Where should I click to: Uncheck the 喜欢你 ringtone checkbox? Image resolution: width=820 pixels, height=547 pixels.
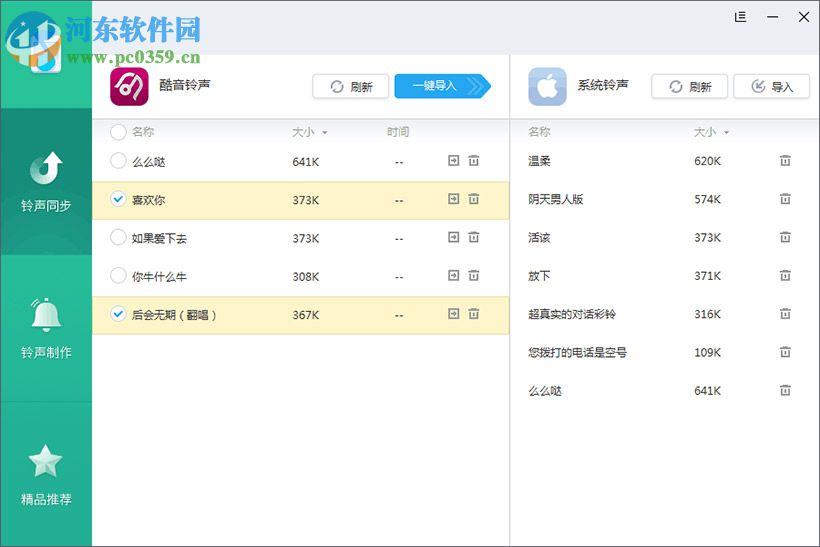[118, 199]
